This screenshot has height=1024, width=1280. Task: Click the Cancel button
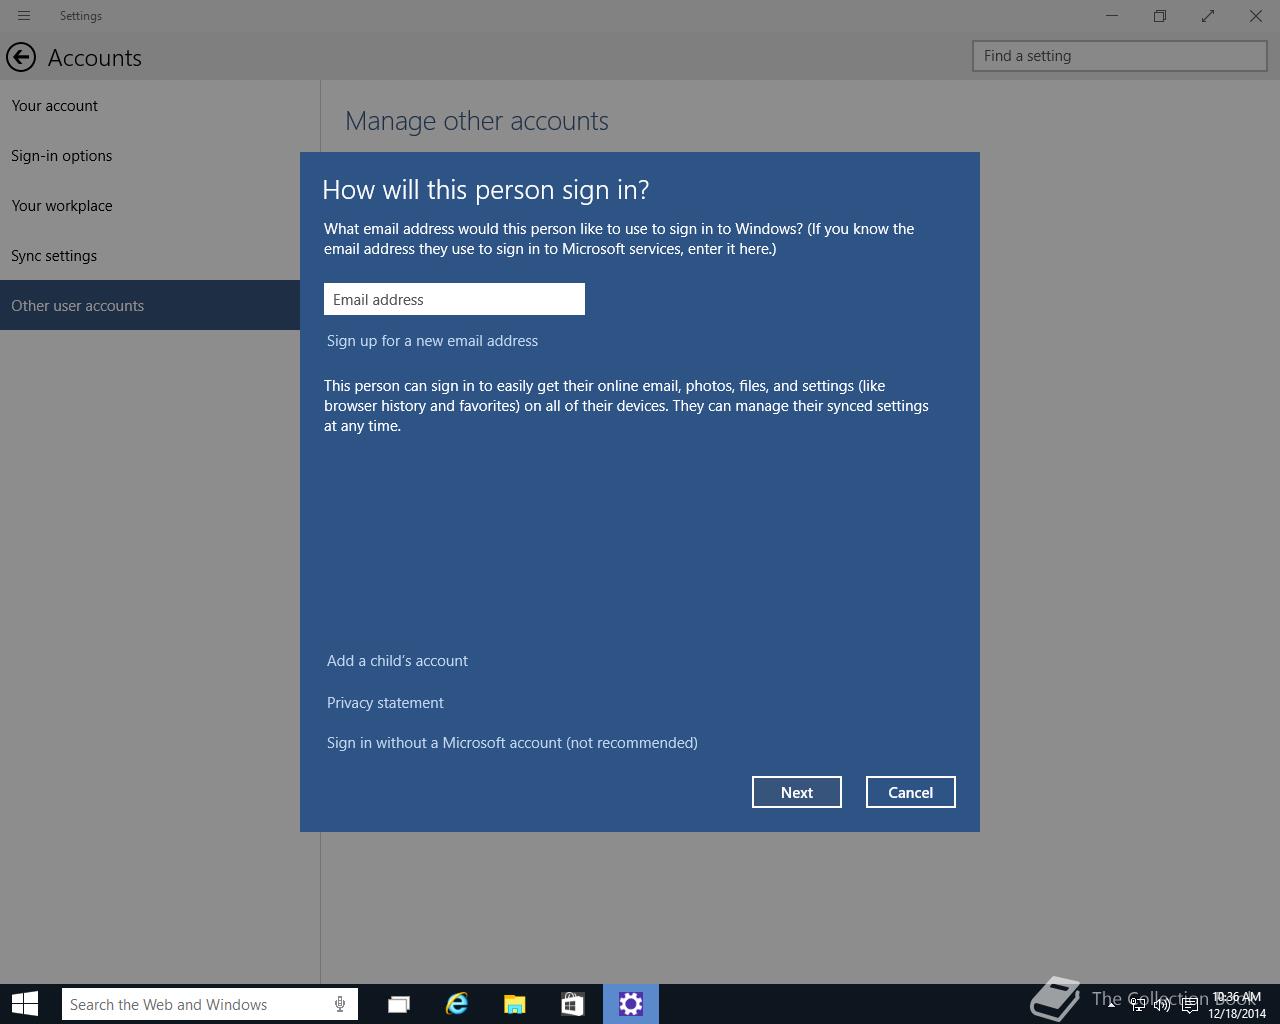pos(911,792)
